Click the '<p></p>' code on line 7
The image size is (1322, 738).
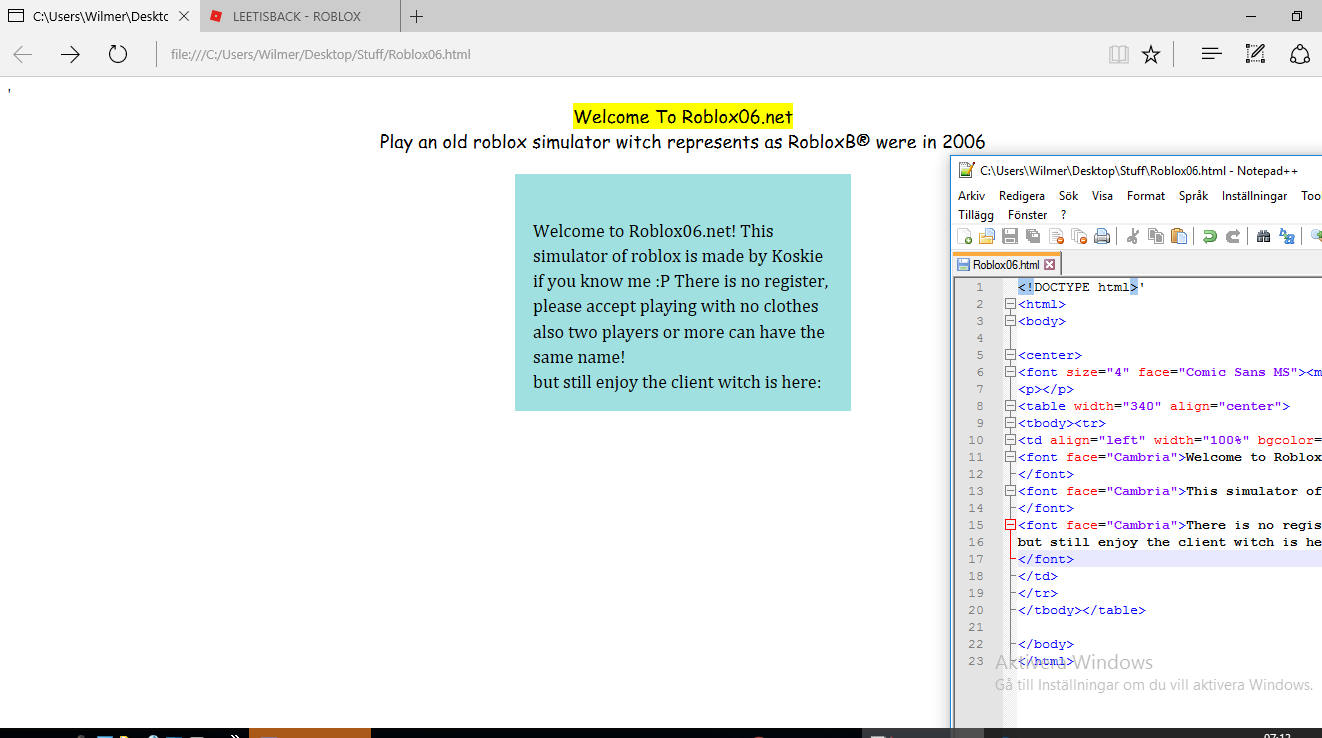pos(1046,389)
